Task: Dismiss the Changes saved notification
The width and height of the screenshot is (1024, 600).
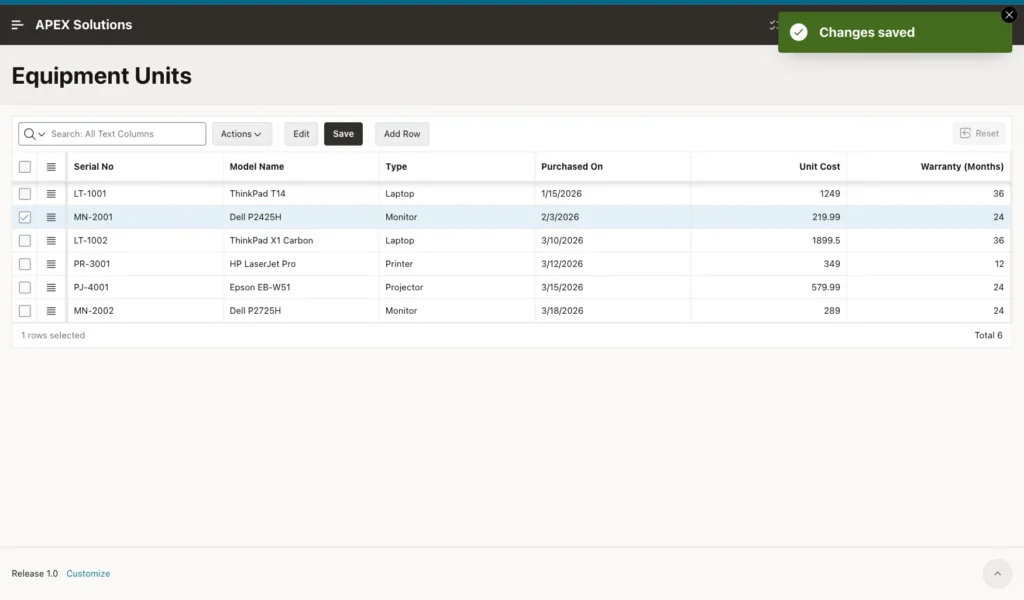Action: click(x=1008, y=15)
